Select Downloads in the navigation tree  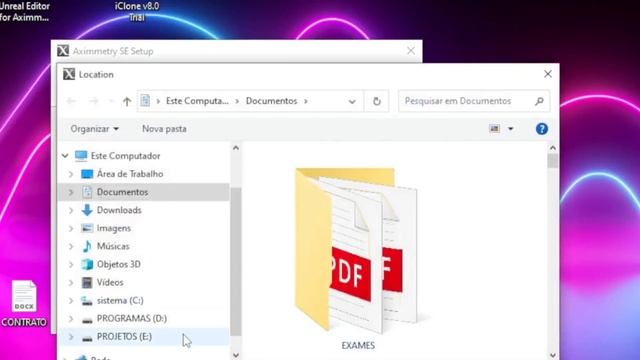click(144, 210)
